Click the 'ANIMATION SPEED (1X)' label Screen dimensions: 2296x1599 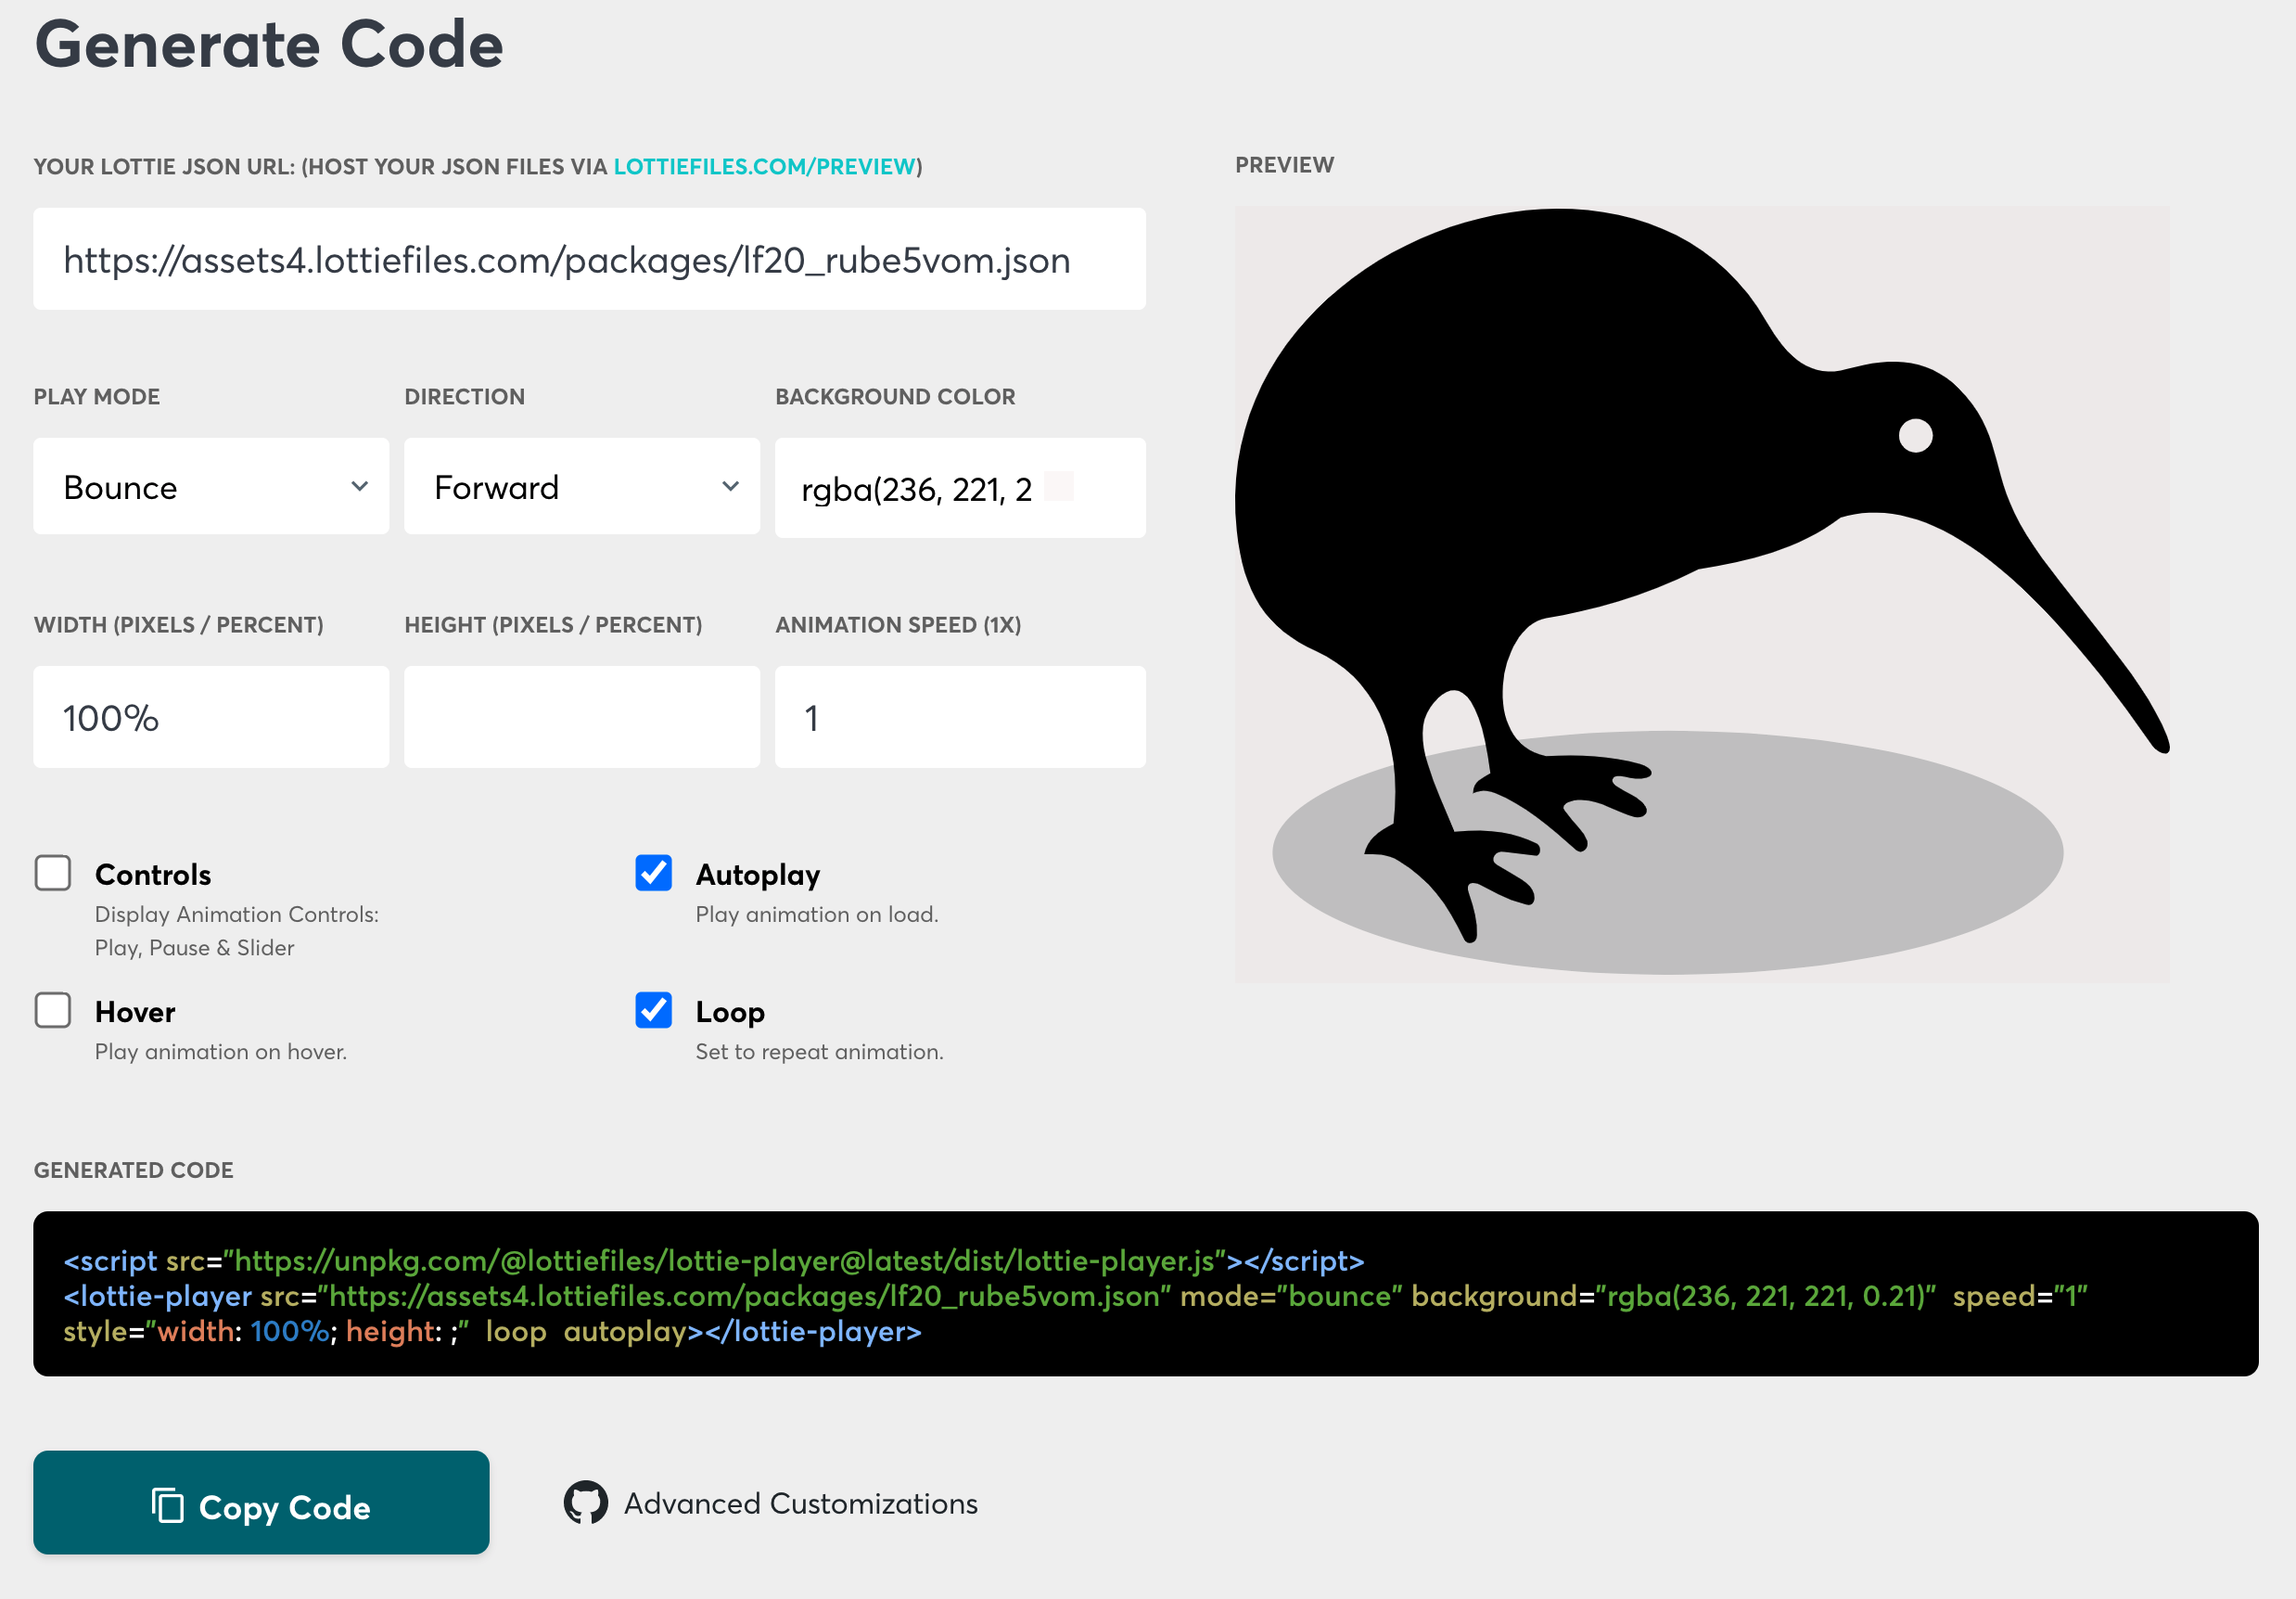[x=898, y=626]
